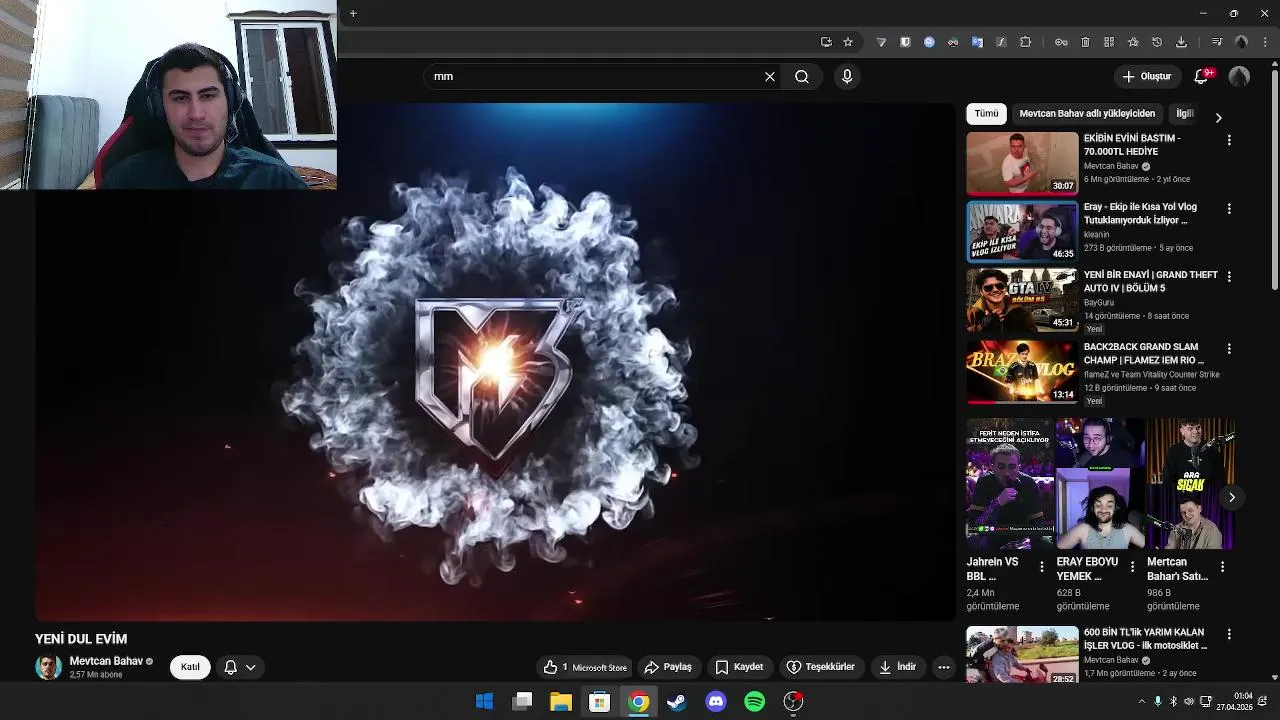Open the Chrome extensions puzzle icon
The height and width of the screenshot is (720, 1280).
[1025, 42]
